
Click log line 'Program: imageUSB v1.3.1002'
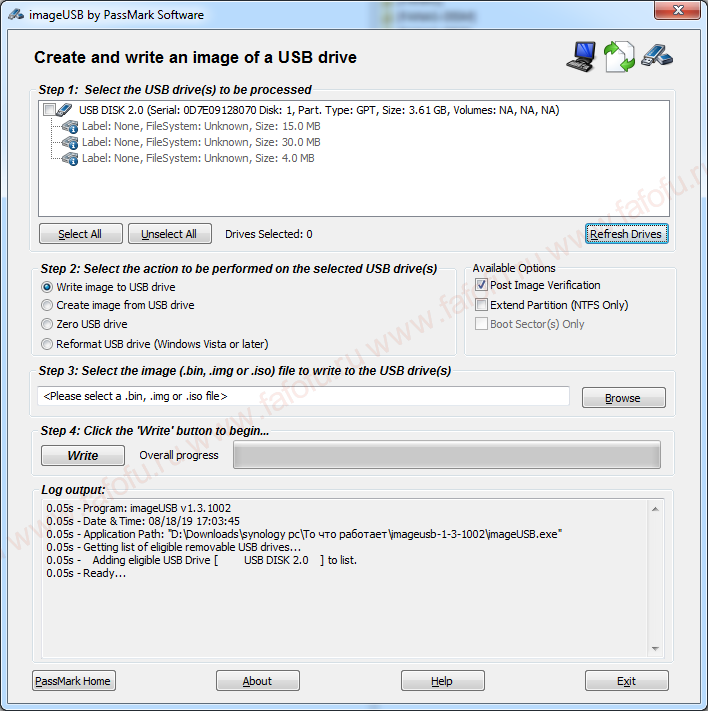tap(138, 508)
